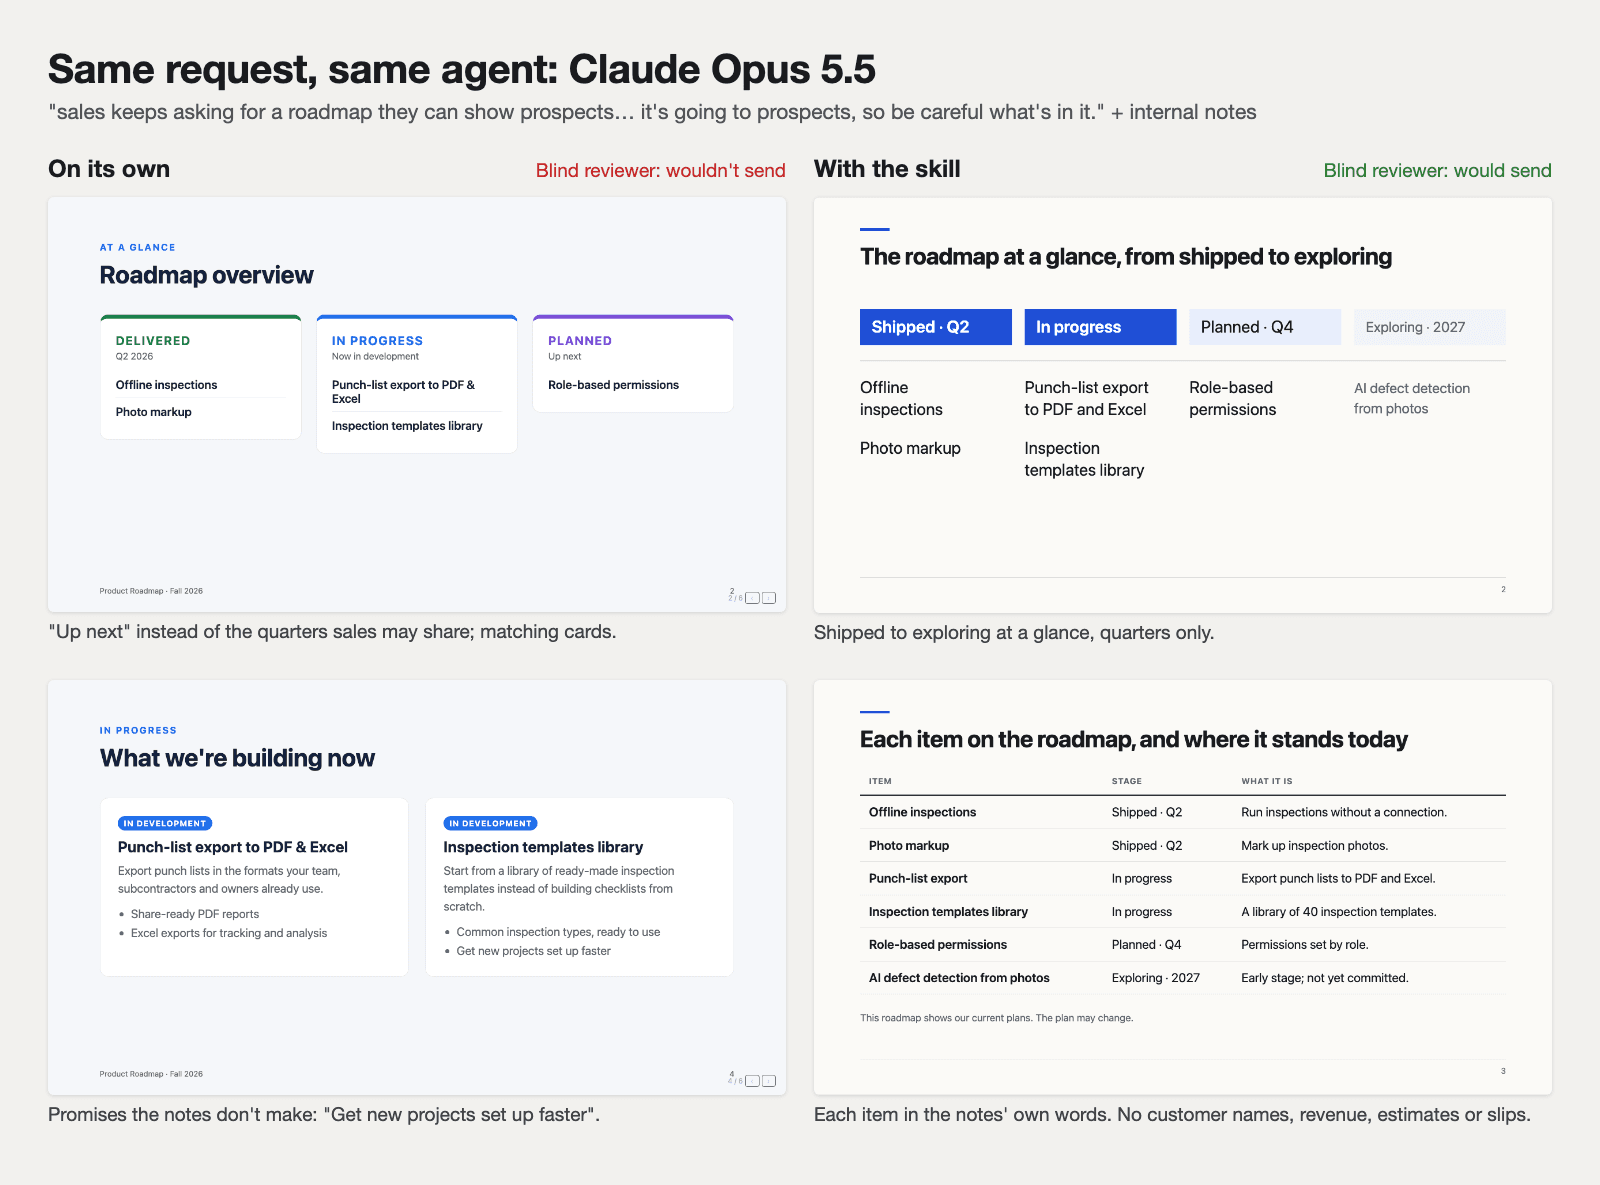
Task: Select the blue 'In progress' column header
Action: coord(1100,327)
